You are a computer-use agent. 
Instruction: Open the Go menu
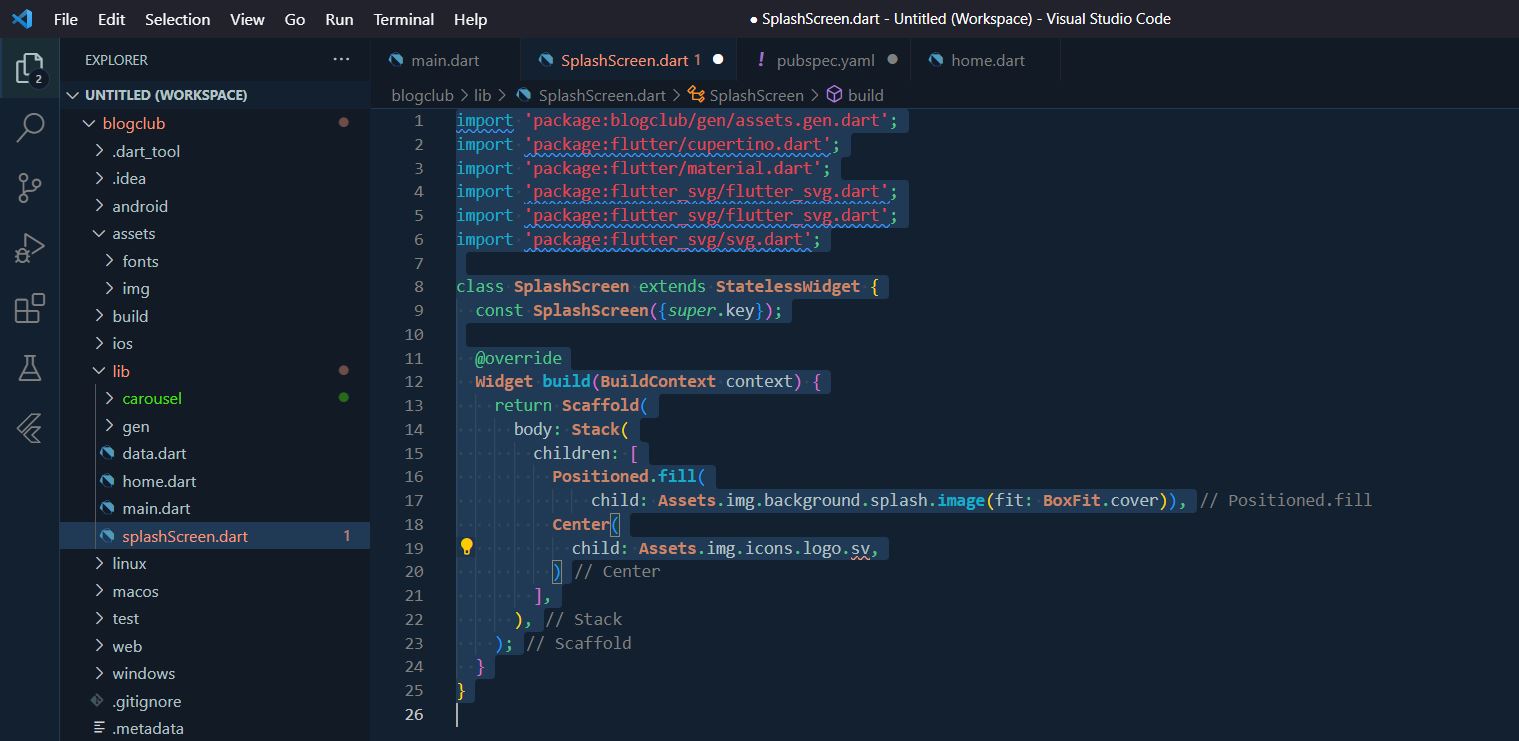pyautogui.click(x=295, y=19)
